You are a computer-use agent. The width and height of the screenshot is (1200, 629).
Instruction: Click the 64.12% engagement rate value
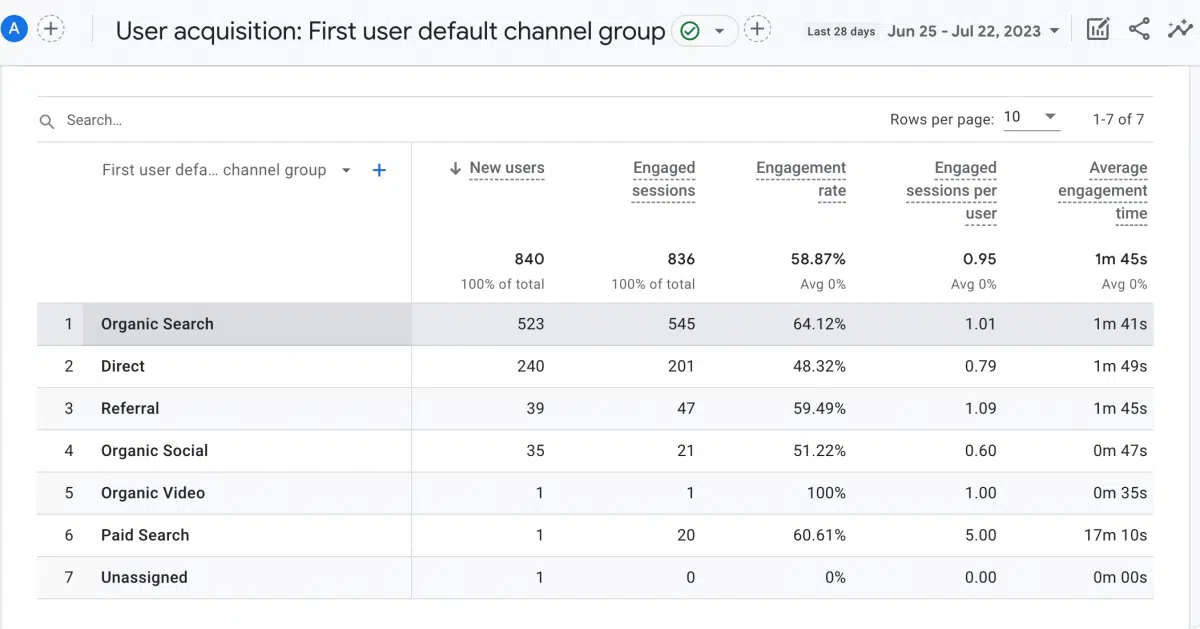[817, 324]
